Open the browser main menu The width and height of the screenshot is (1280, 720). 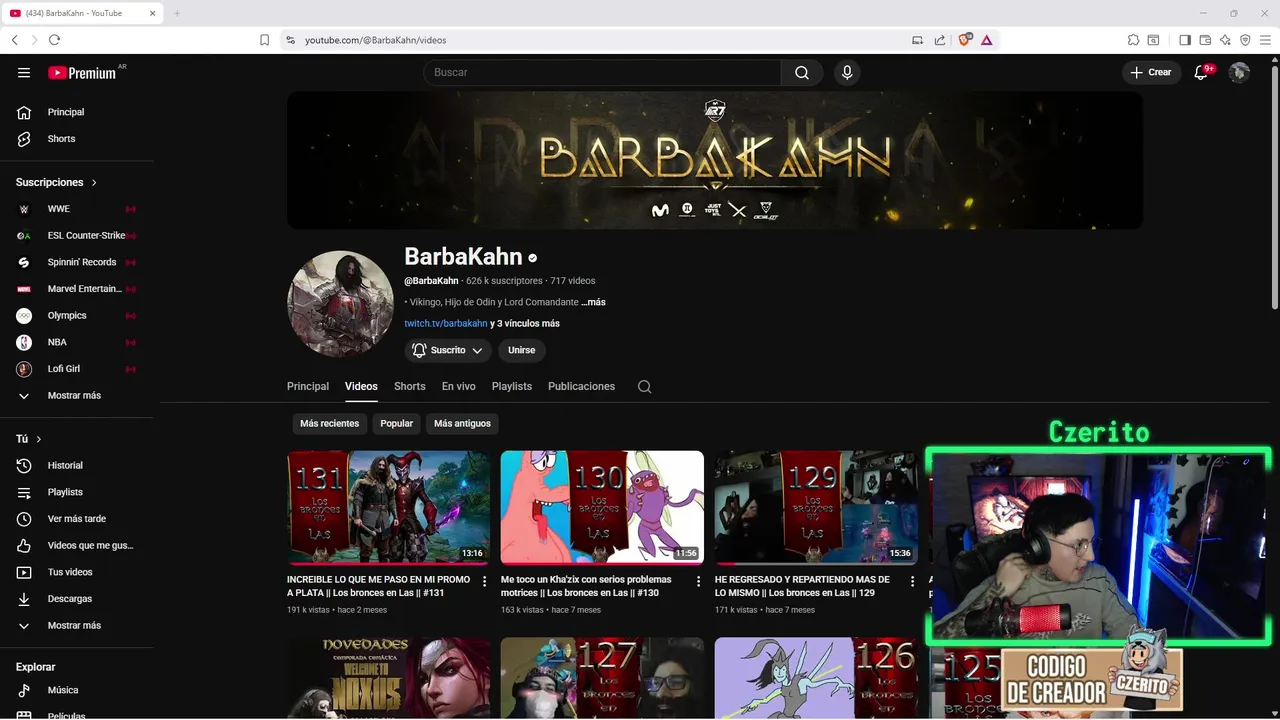(x=1265, y=40)
